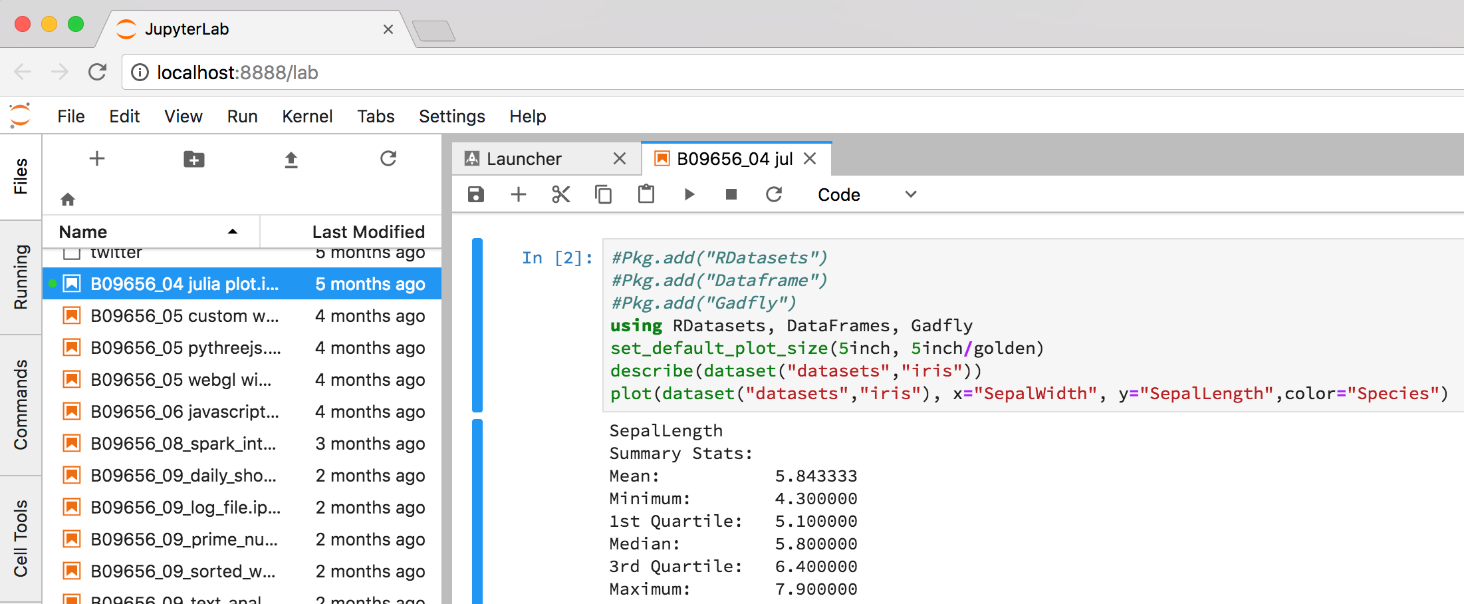Select B09656_09_log_file notebook

tap(241, 508)
